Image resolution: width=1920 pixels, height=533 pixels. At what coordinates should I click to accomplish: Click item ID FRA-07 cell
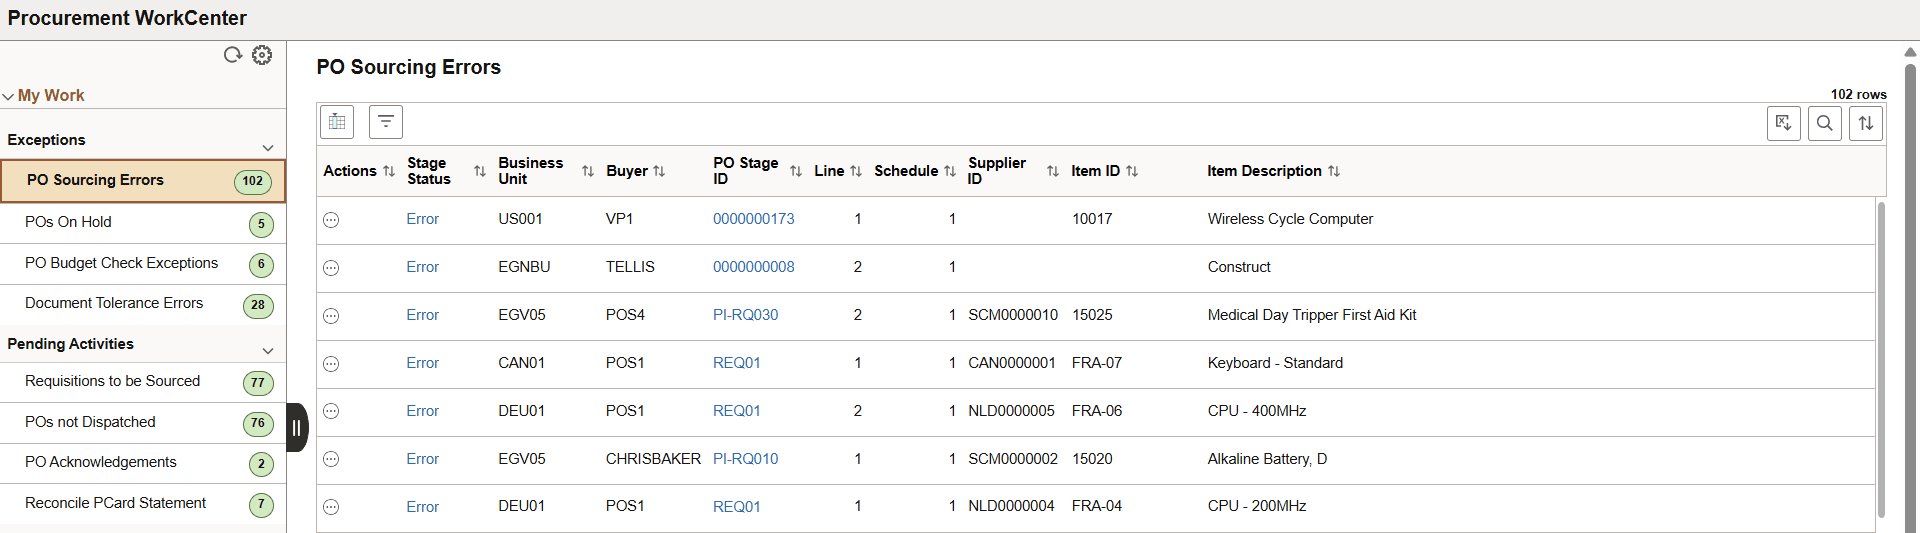(x=1096, y=363)
